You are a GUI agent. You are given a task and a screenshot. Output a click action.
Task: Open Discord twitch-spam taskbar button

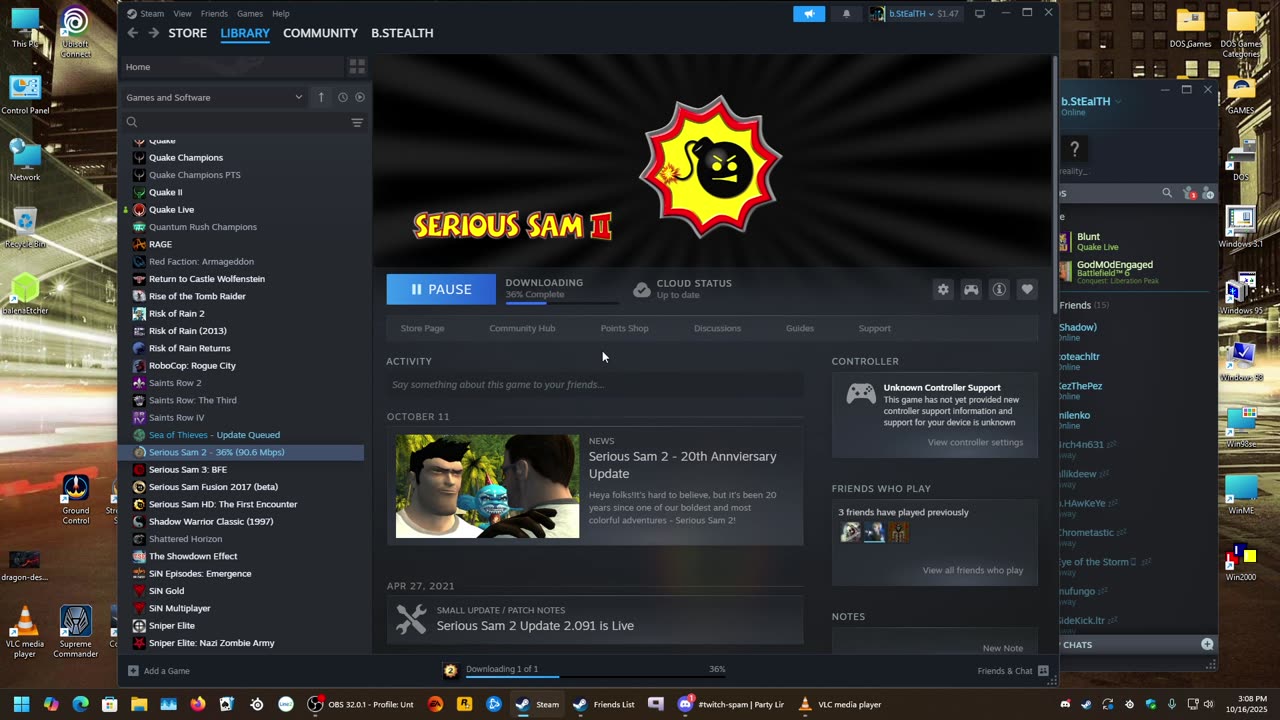[x=732, y=704]
